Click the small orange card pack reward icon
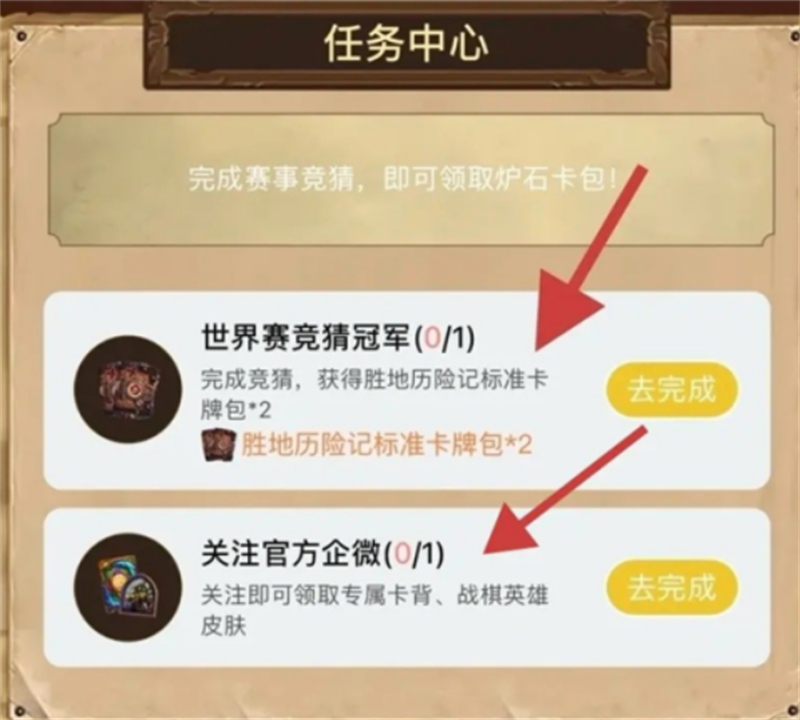Screen dimensions: 800x720 pyautogui.click(x=218, y=445)
